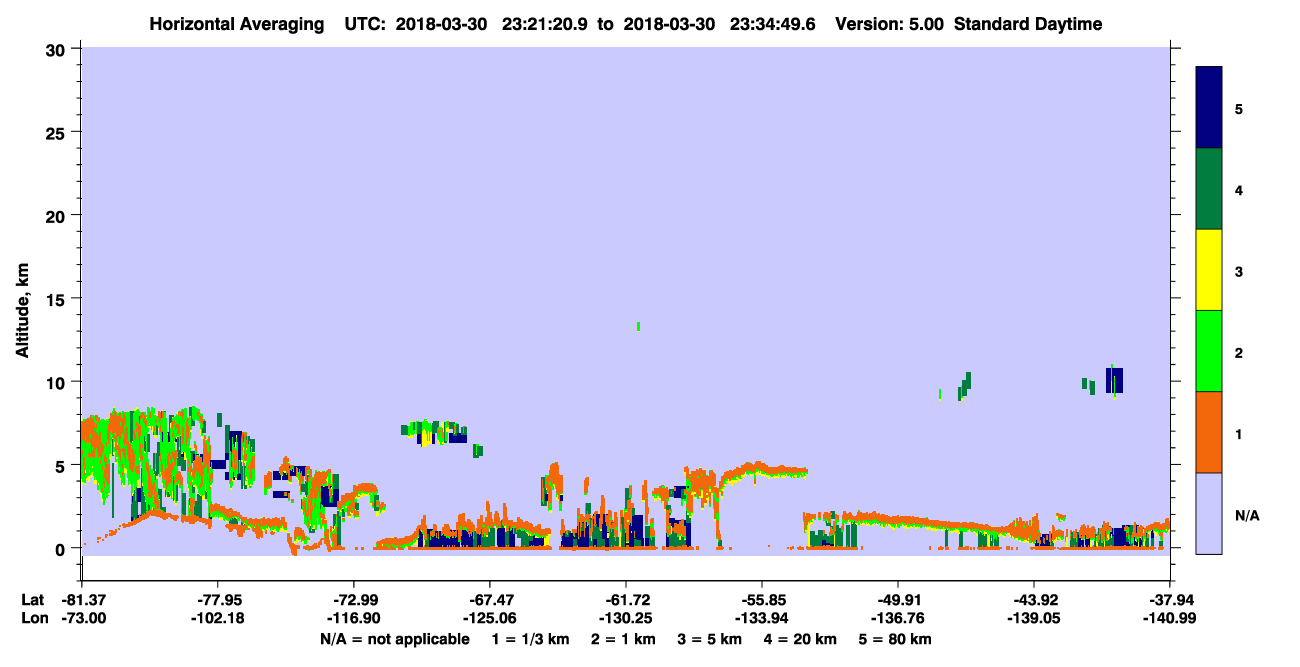Click the y-axis tick label 20

pyautogui.click(x=58, y=215)
